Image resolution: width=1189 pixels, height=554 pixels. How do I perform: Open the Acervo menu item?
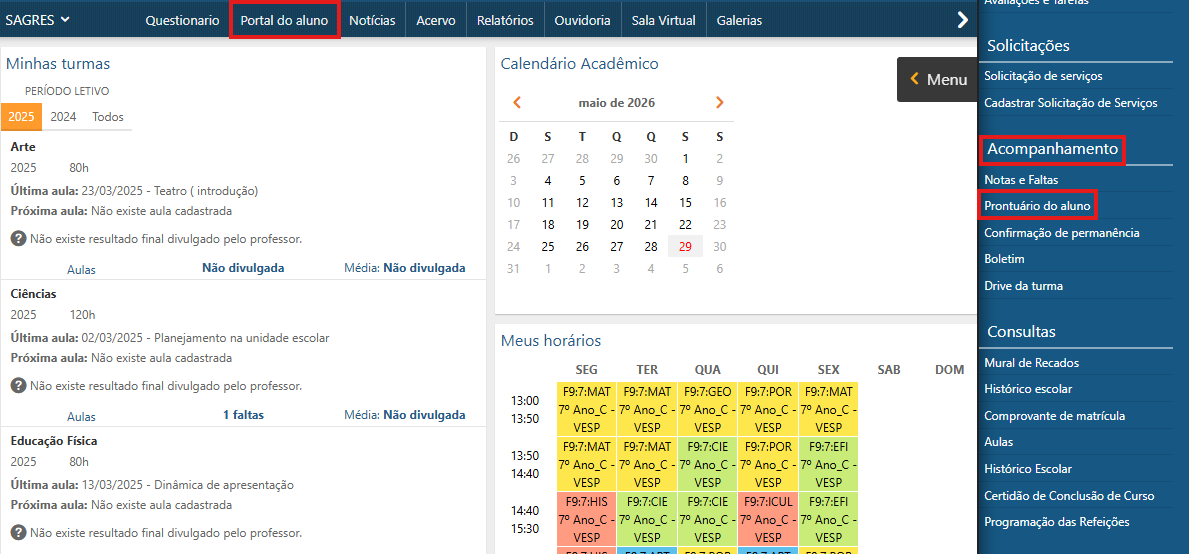point(436,20)
